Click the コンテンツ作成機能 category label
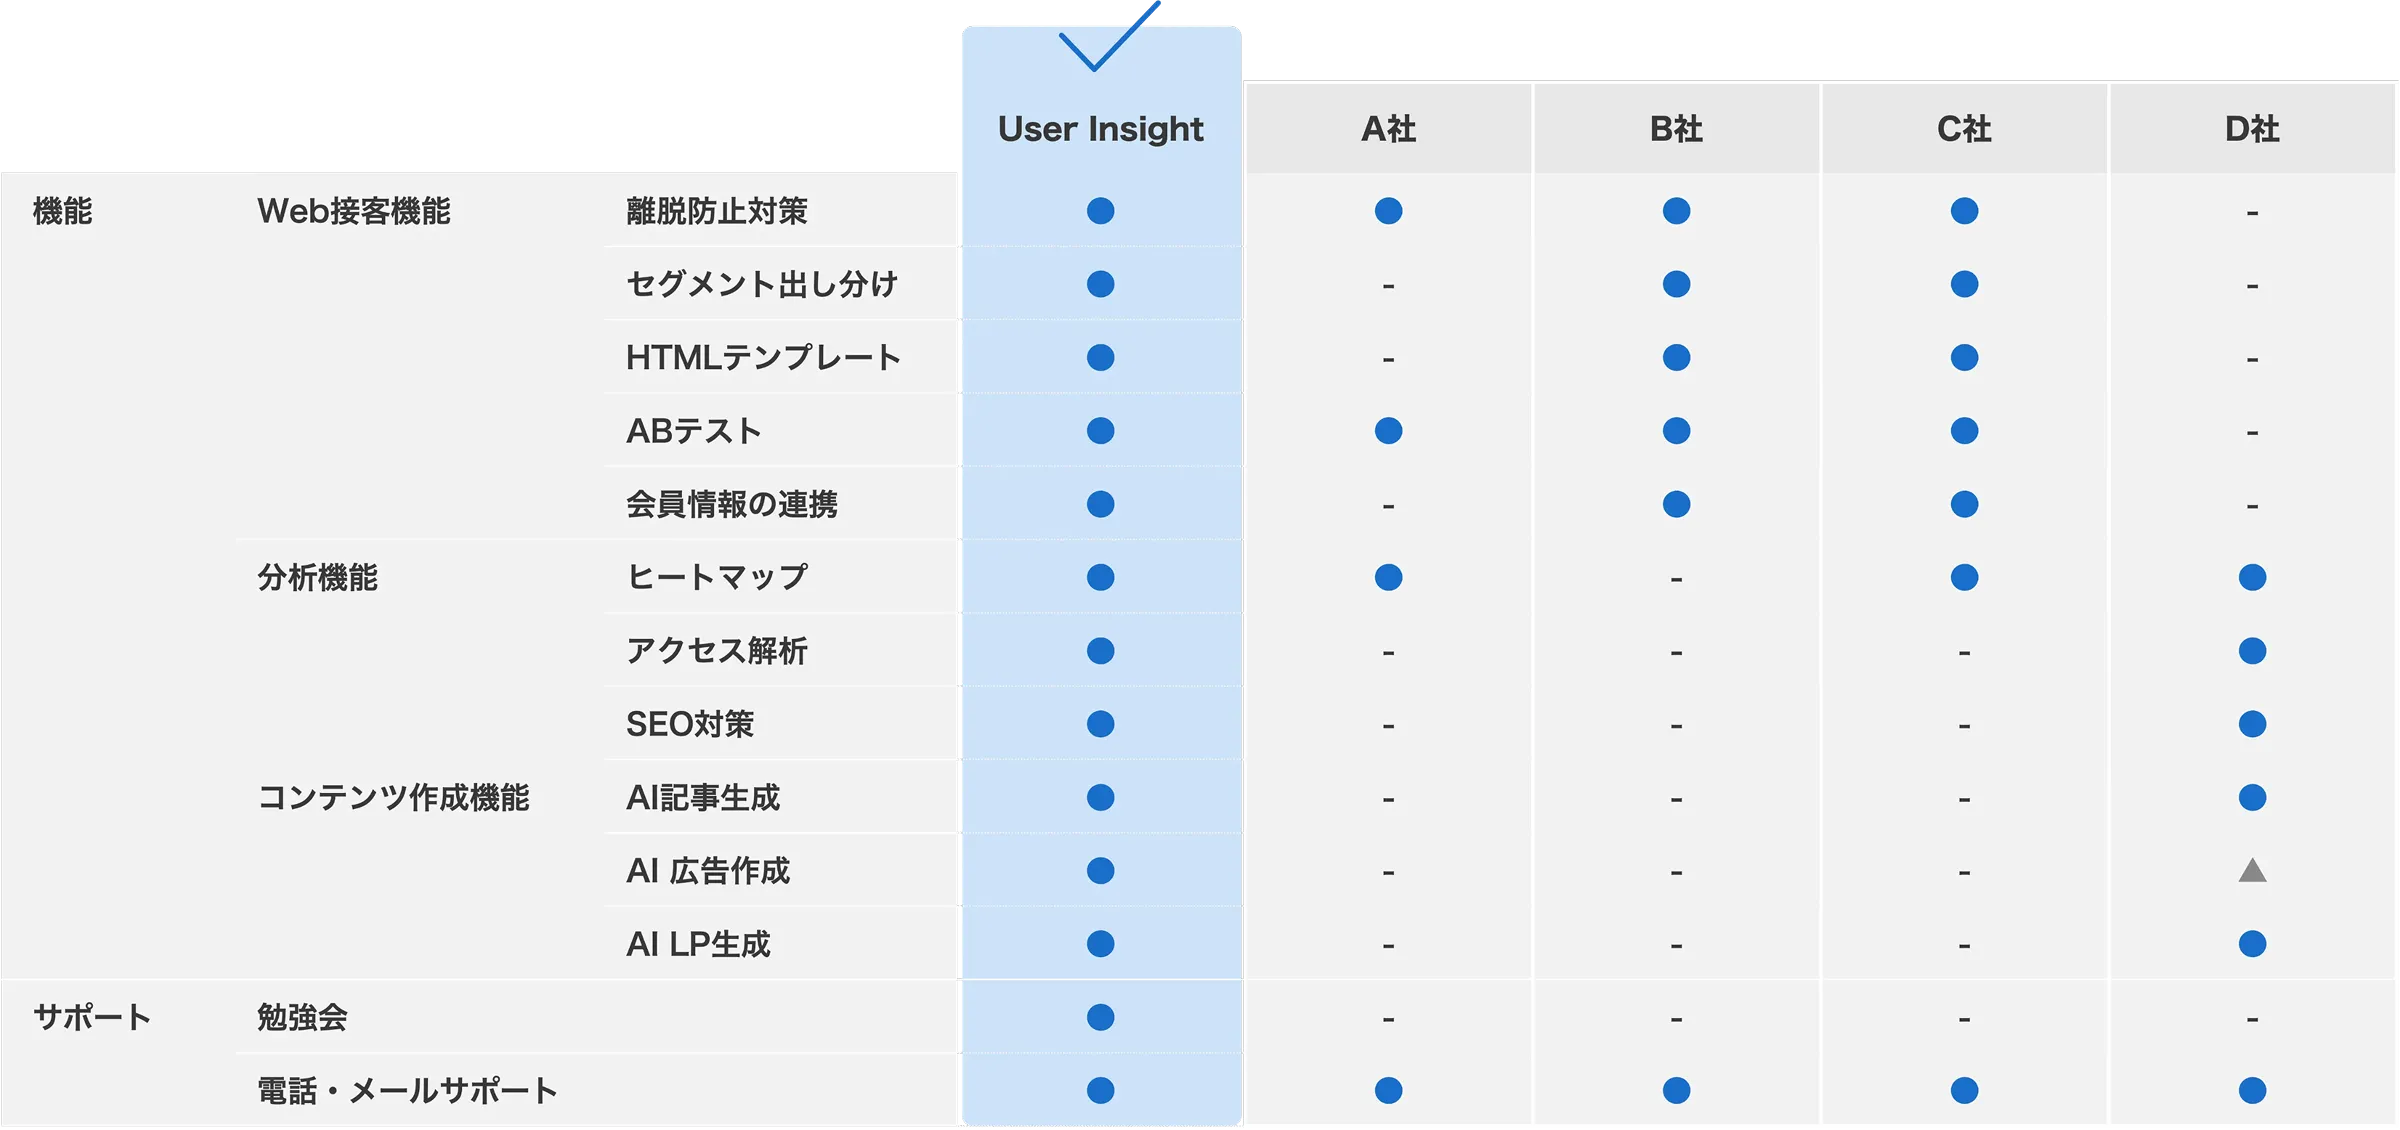Viewport: 2400px width, 1130px height. 393,798
